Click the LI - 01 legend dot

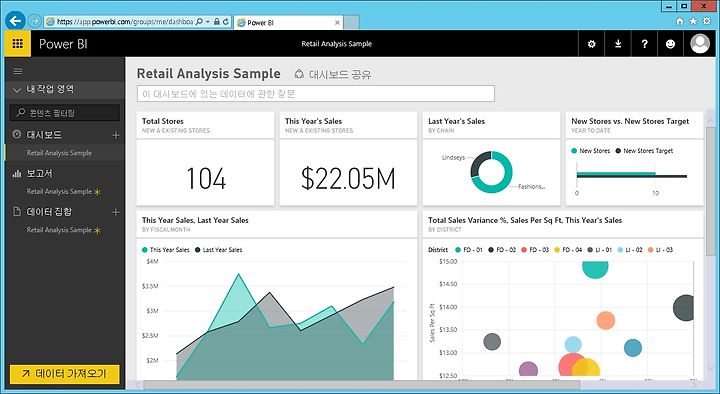(x=590, y=250)
